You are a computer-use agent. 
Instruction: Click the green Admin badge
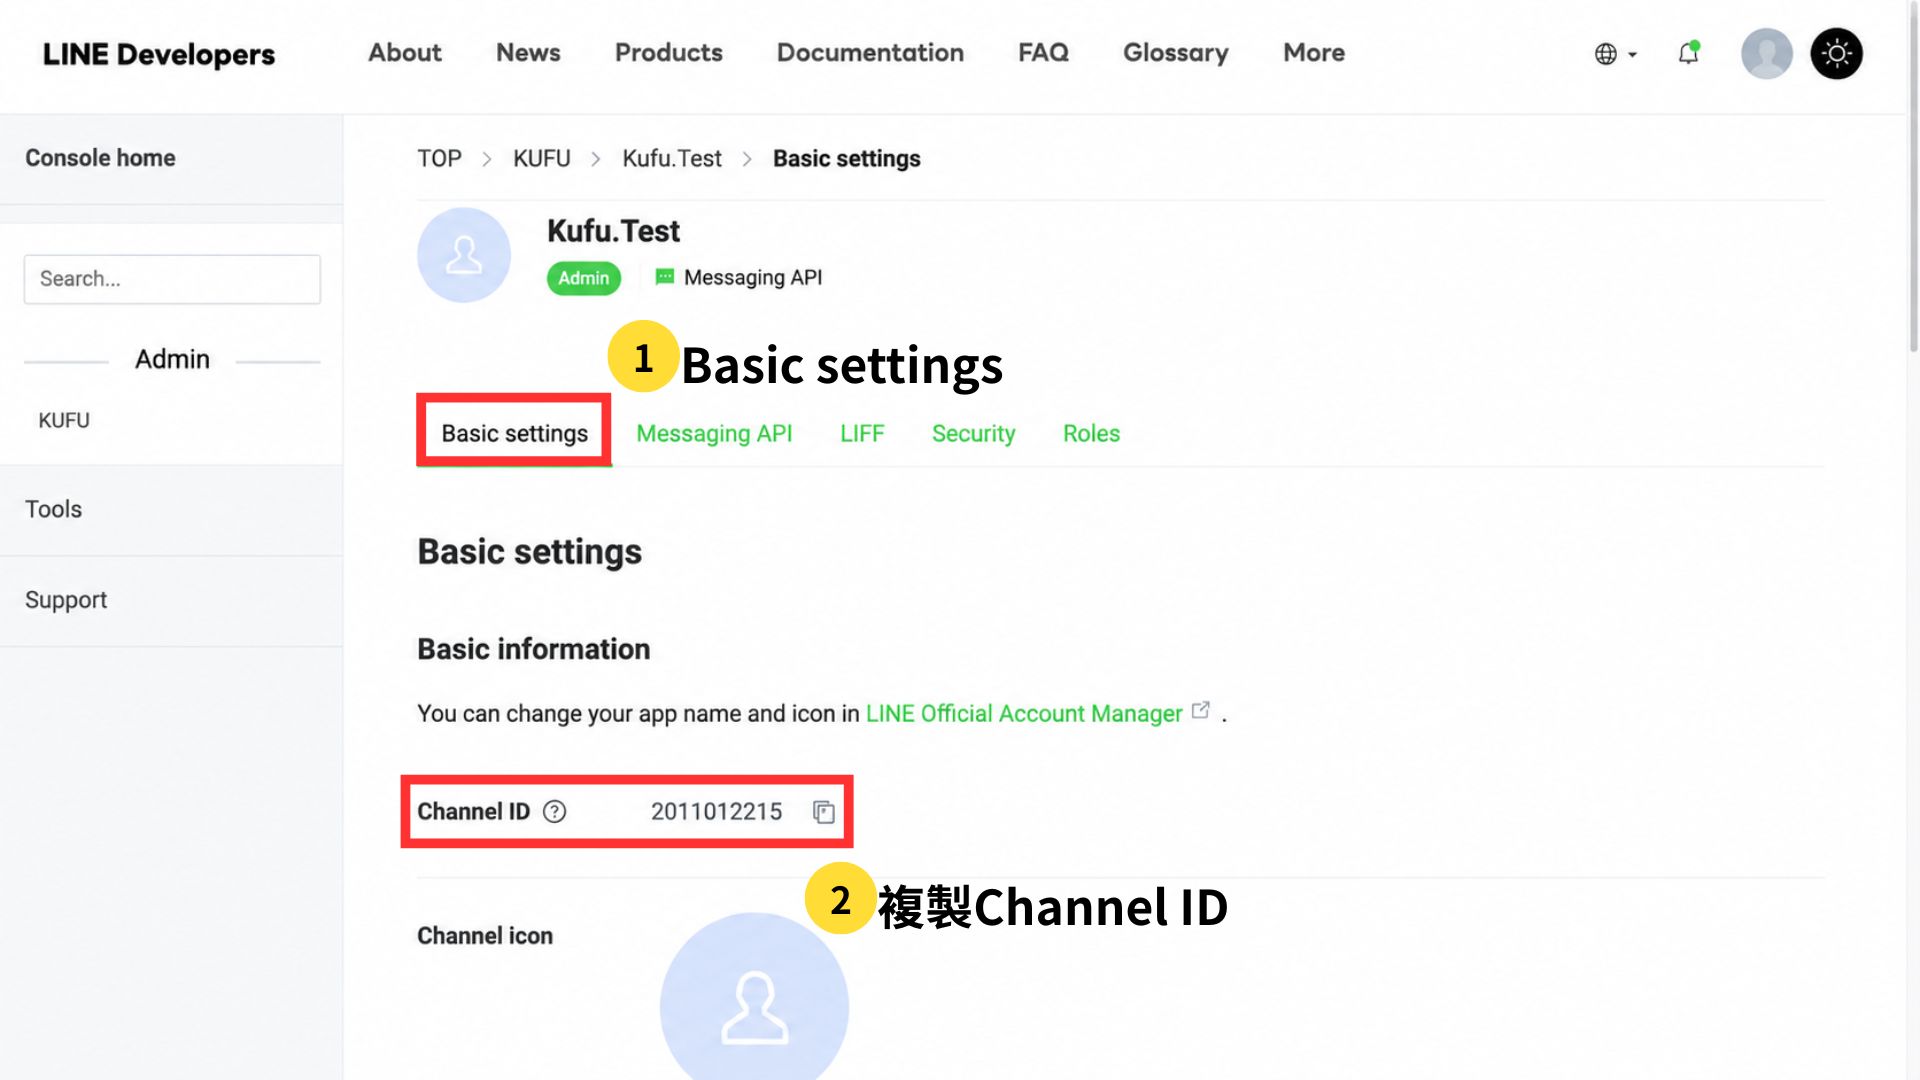(583, 278)
